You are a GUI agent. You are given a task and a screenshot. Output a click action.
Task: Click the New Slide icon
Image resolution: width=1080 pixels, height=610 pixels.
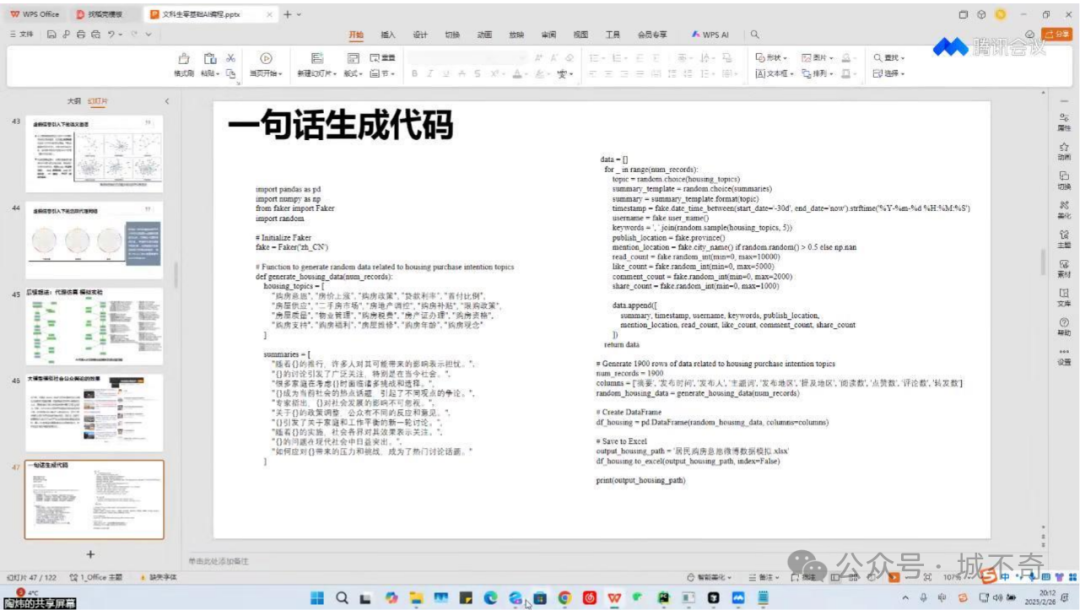click(x=317, y=59)
